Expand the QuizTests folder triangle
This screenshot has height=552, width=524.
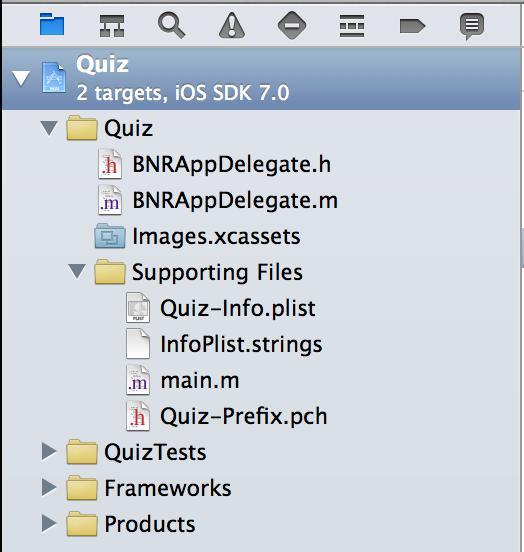coord(49,451)
